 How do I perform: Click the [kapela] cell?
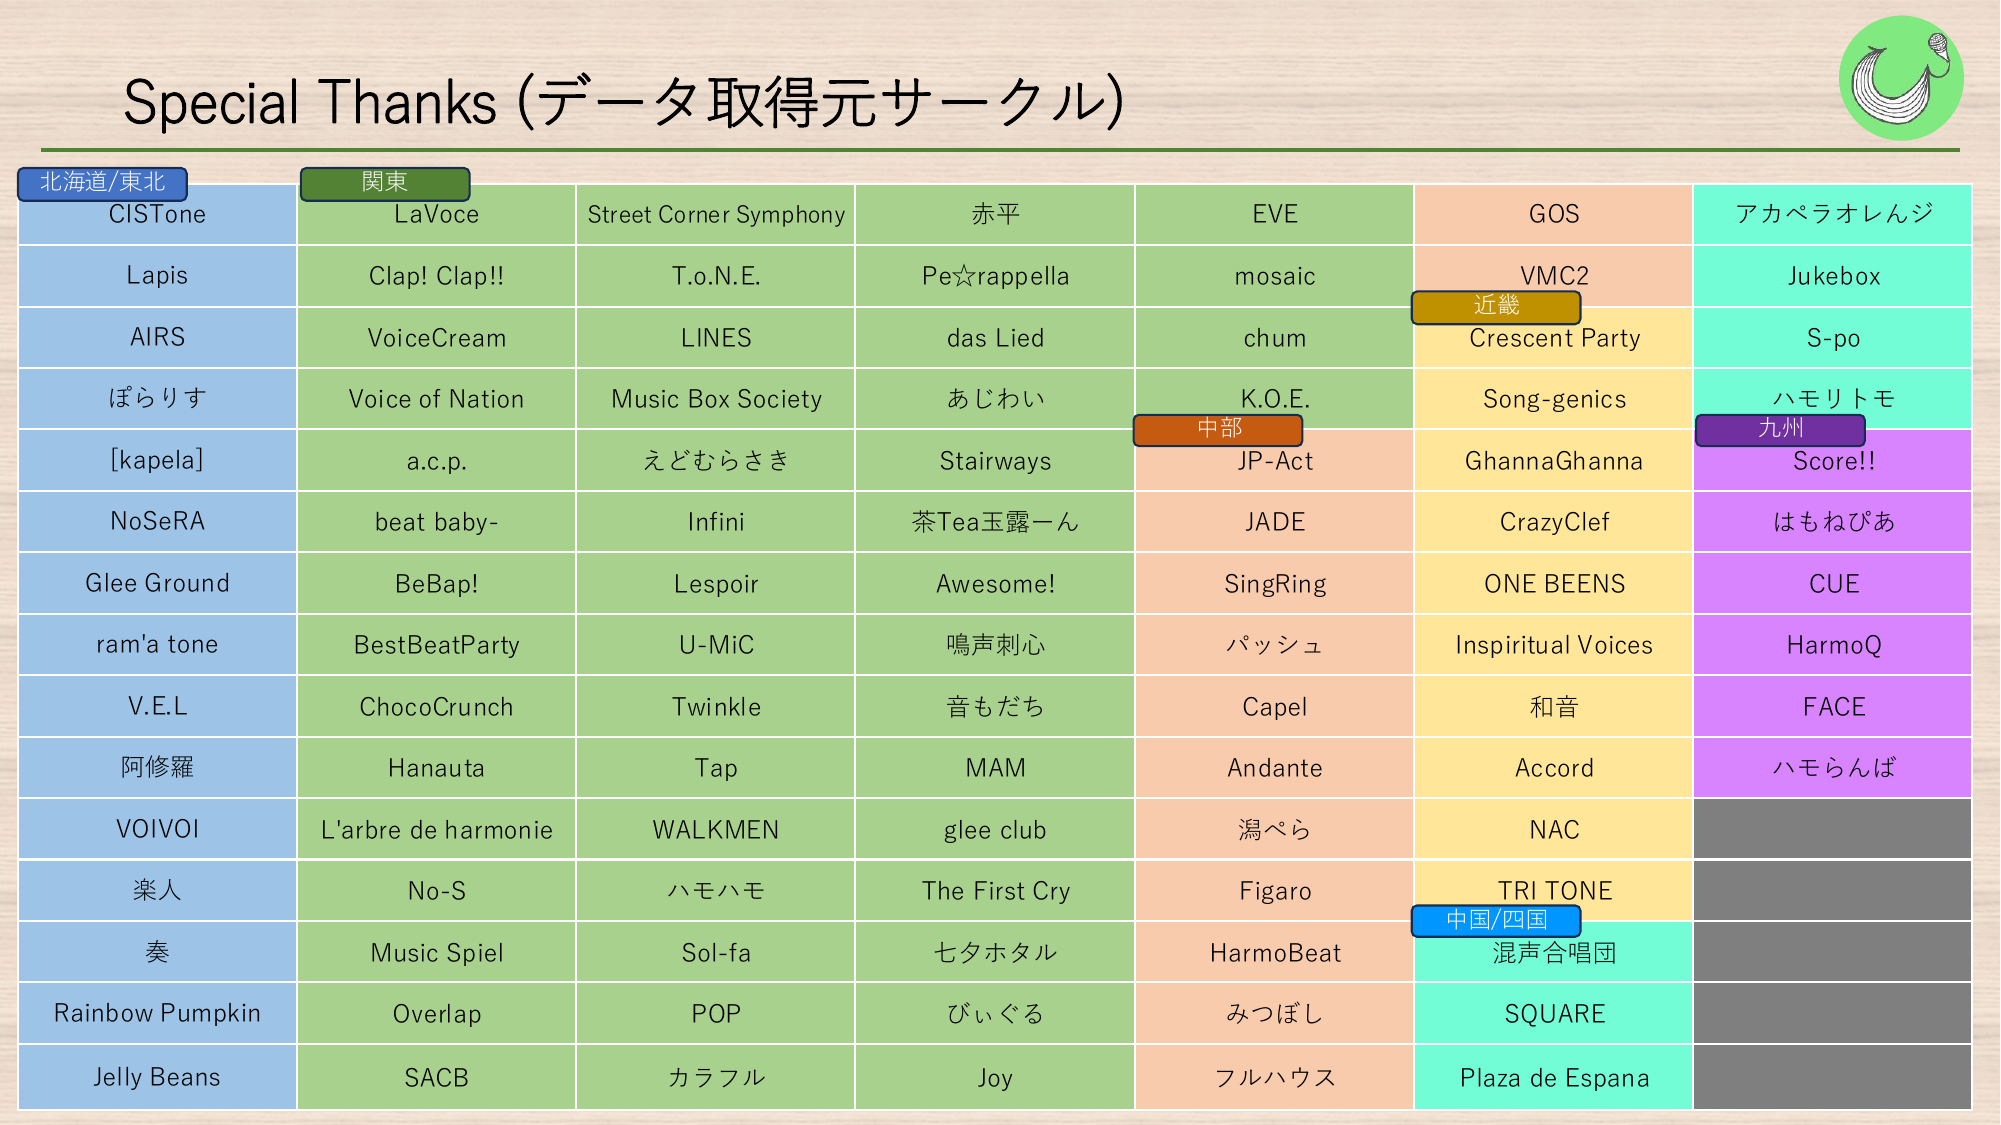[157, 460]
